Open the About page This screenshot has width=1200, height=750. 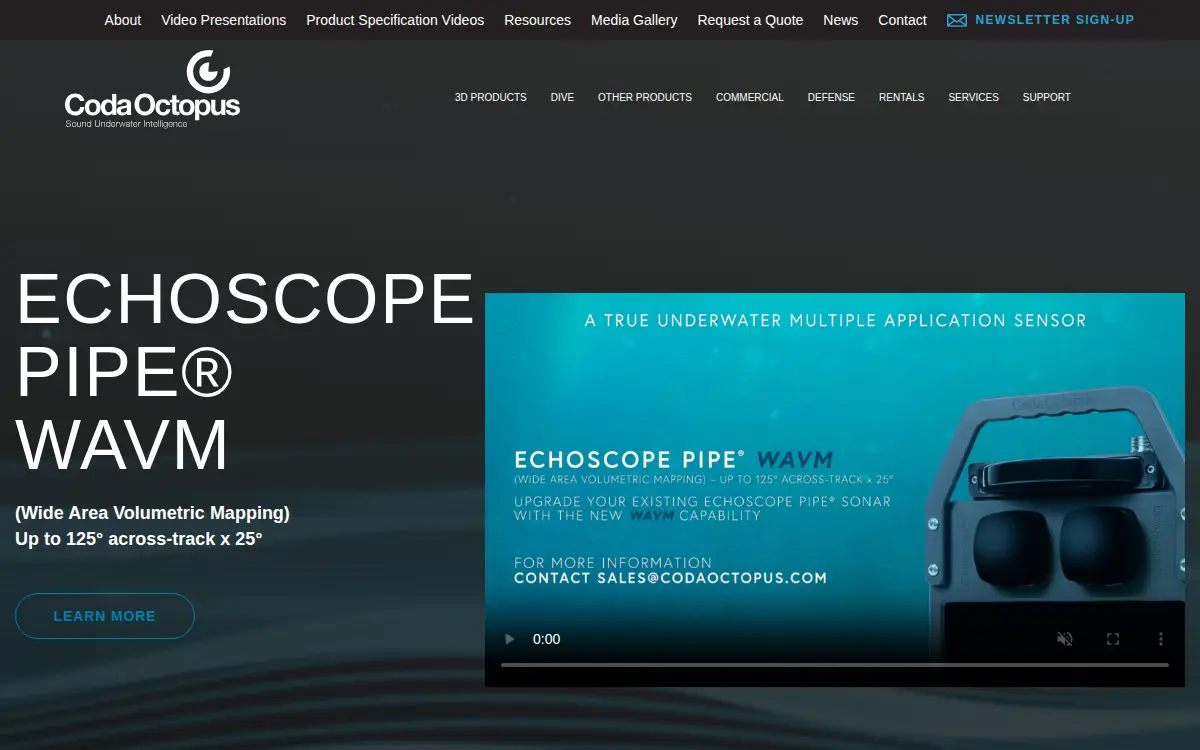pyautogui.click(x=123, y=20)
